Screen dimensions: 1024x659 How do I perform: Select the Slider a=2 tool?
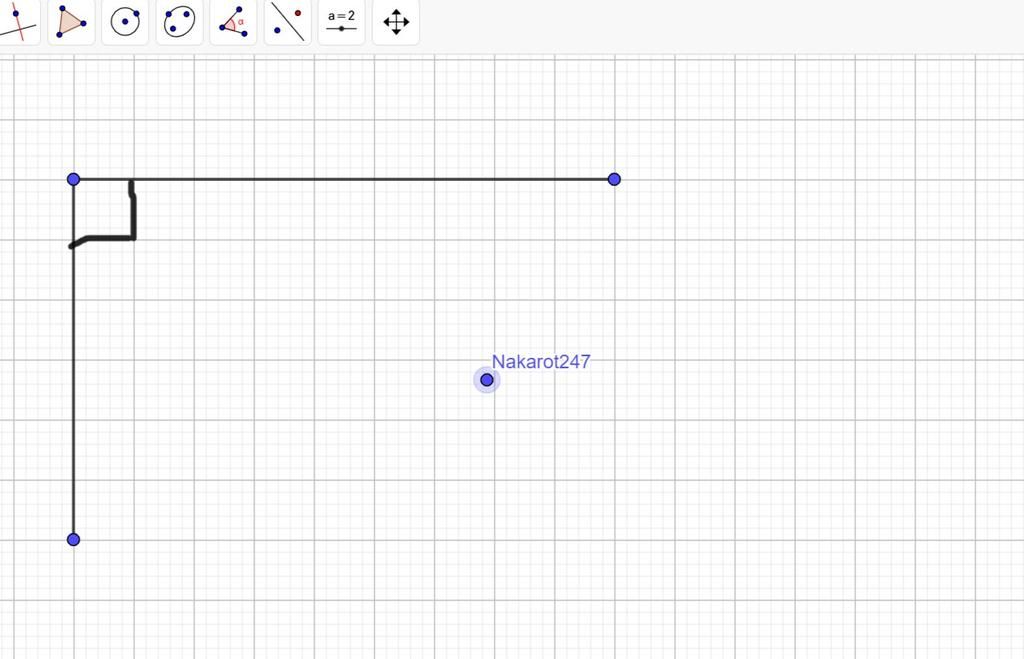(342, 22)
